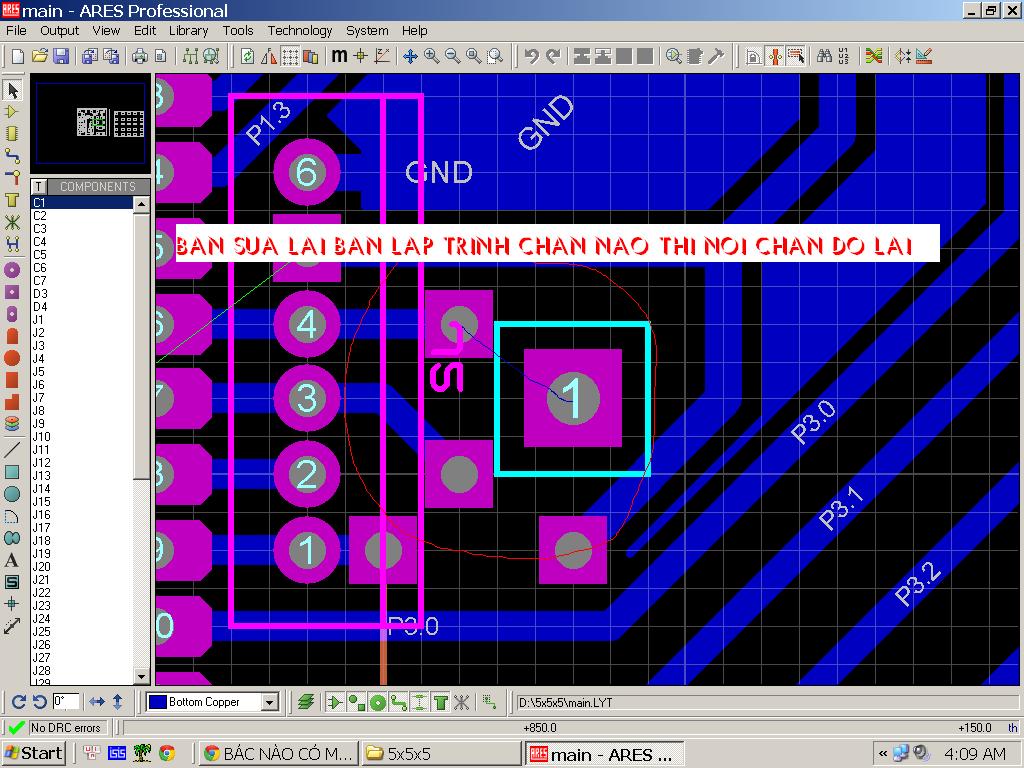Screen dimensions: 1024x768
Task: Open the File menu
Action: tap(16, 31)
